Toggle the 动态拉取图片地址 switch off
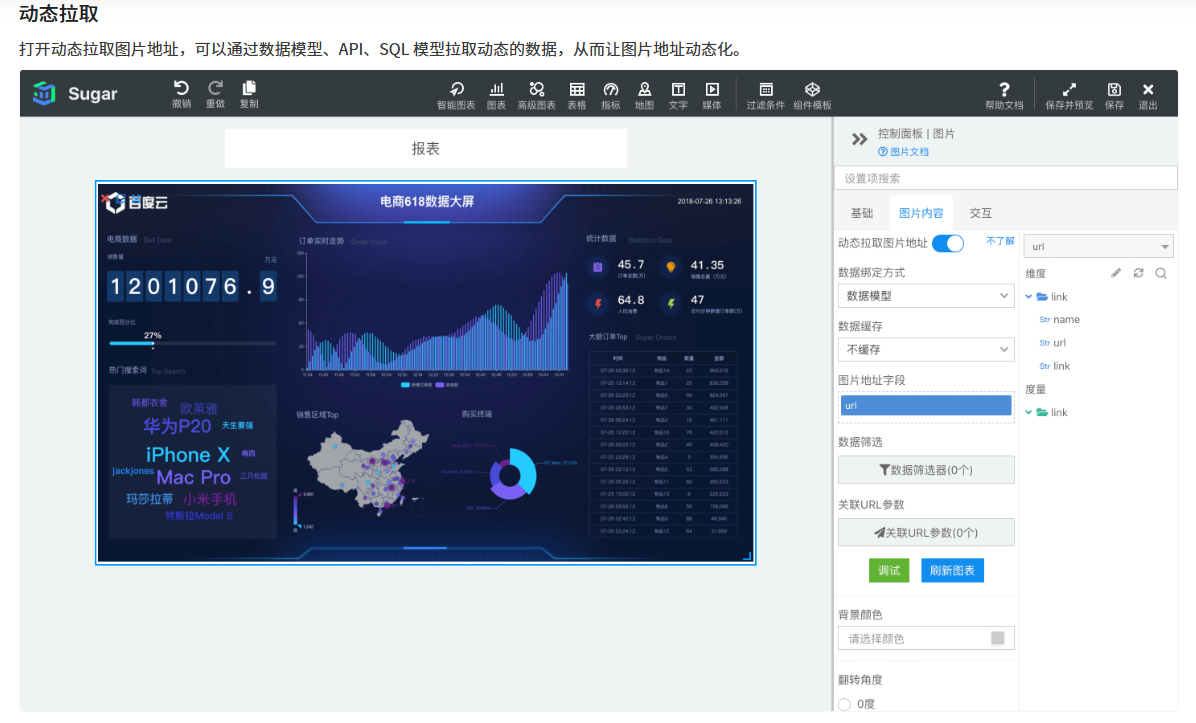The height and width of the screenshot is (723, 1196). point(947,243)
